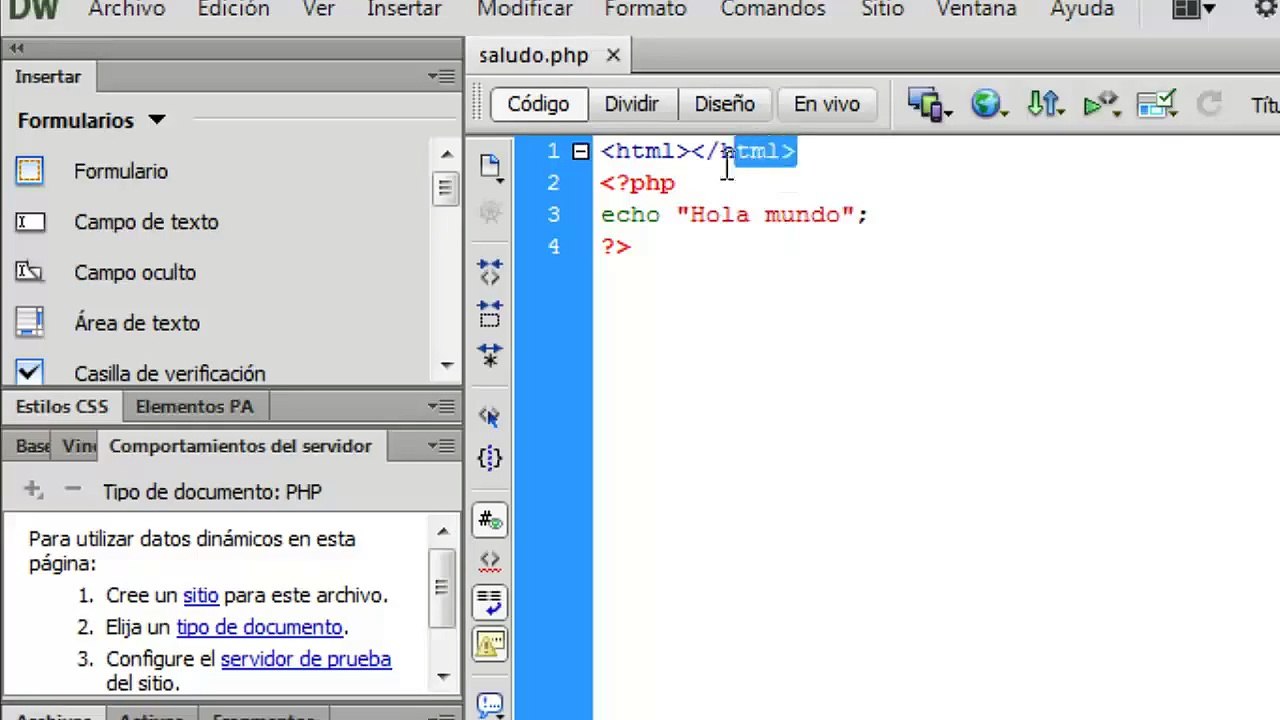Click the Collapse Selection icon
Viewport: 1280px width, 720px height.
[x=489, y=314]
